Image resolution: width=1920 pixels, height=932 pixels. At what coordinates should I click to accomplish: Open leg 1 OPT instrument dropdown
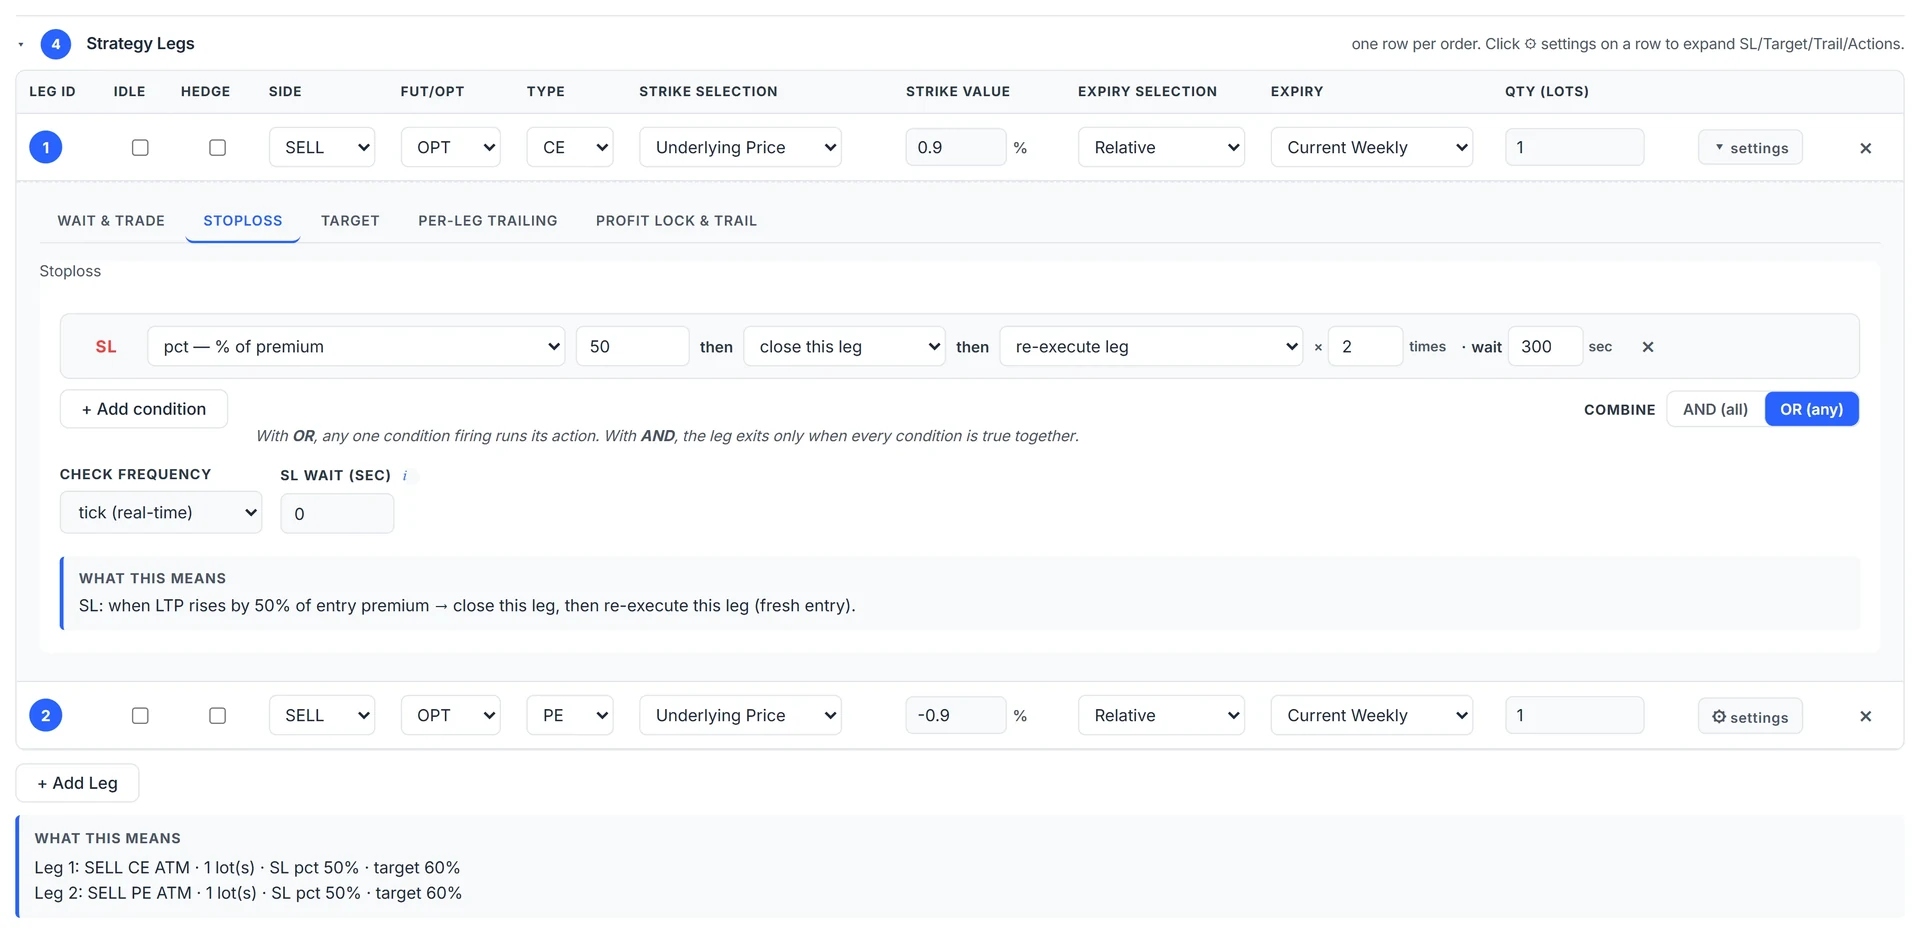pyautogui.click(x=451, y=147)
